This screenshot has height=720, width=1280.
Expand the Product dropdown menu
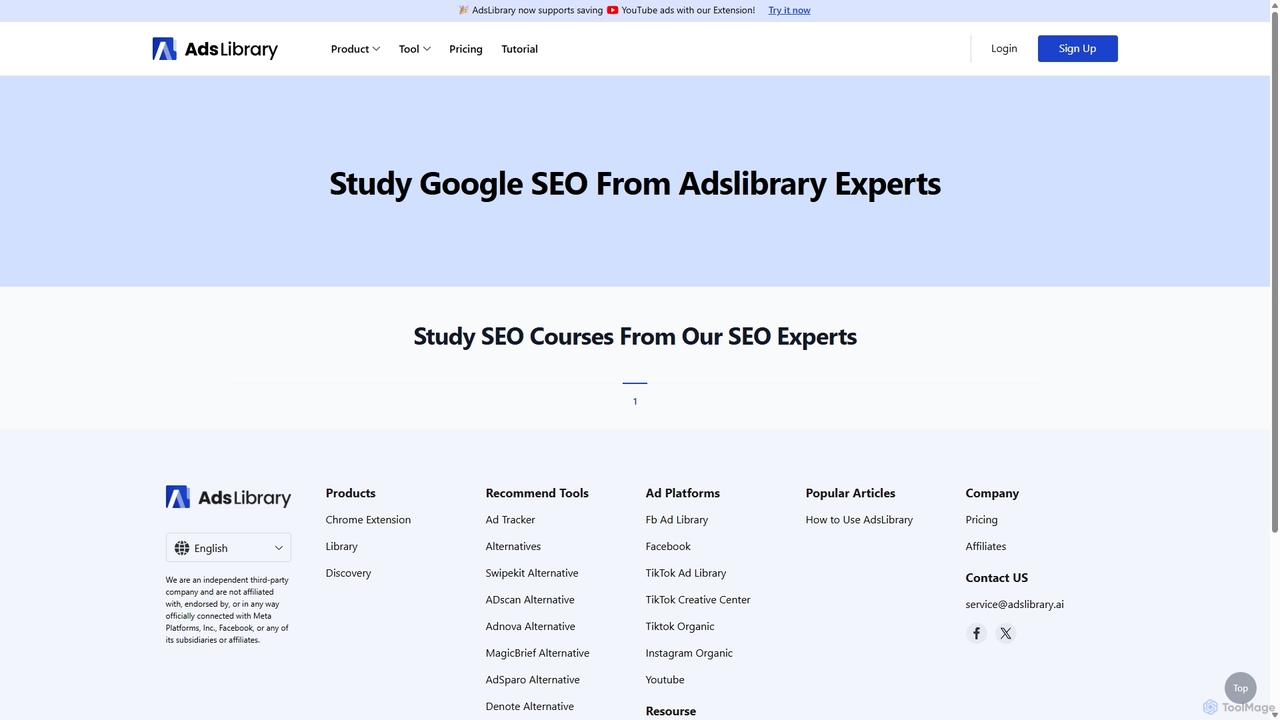pyautogui.click(x=356, y=49)
